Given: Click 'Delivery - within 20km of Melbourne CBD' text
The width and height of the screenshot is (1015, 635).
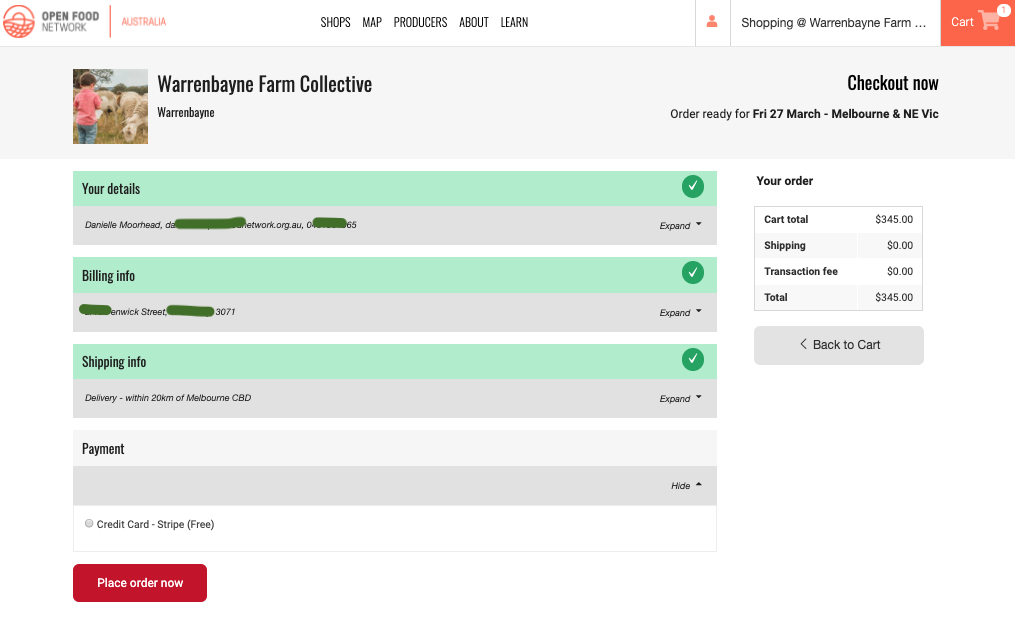Looking at the screenshot, I should tap(168, 397).
